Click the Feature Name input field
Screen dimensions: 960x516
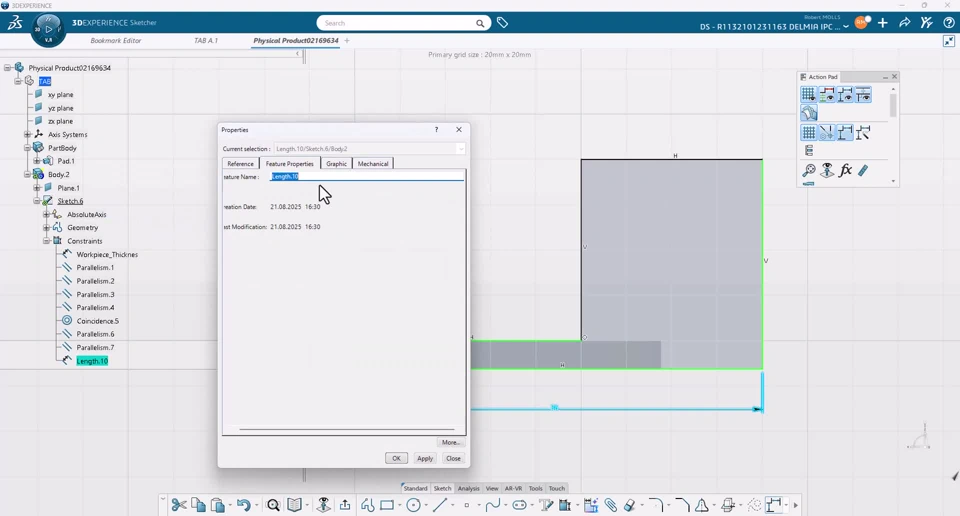pos(367,177)
